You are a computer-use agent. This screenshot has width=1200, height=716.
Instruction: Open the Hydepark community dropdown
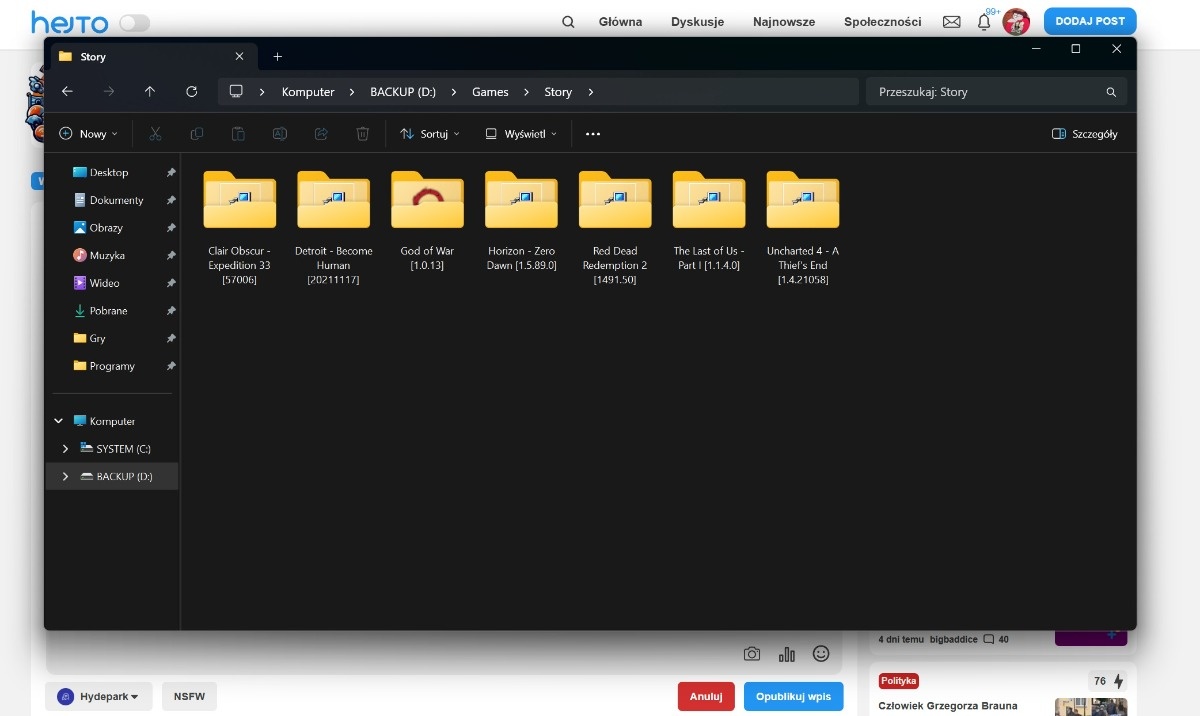tap(98, 696)
